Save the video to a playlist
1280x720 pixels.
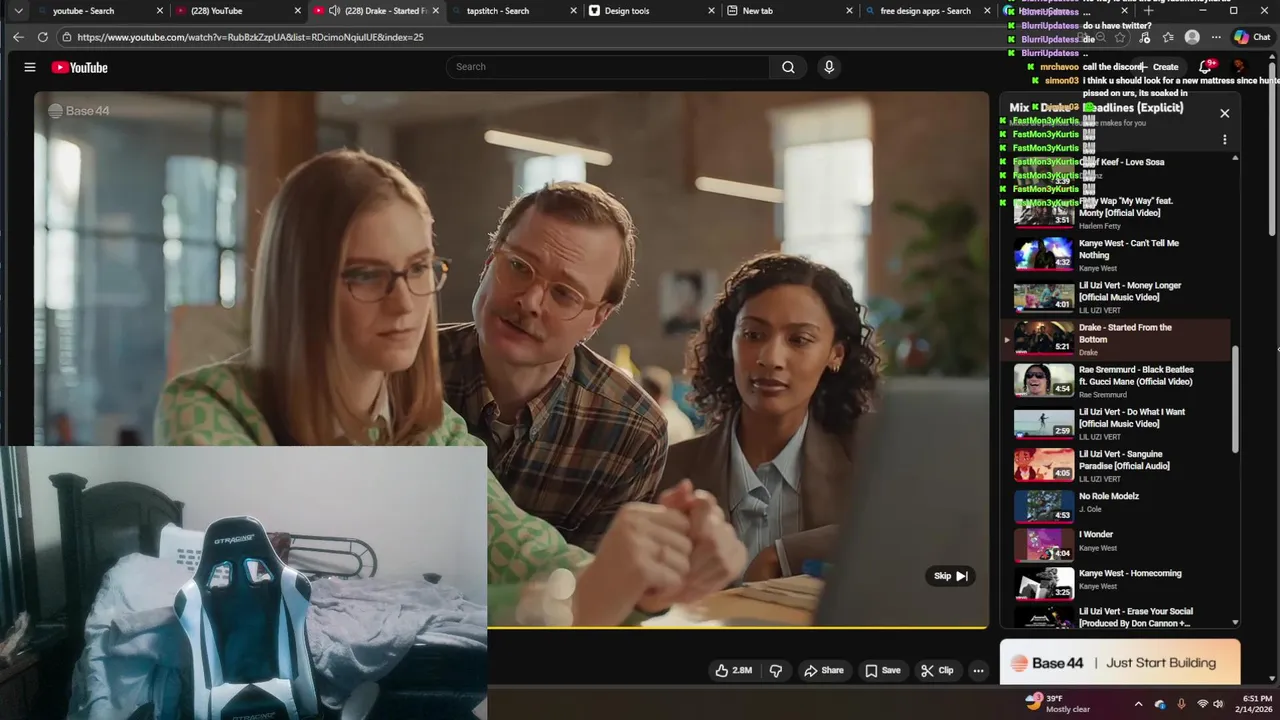point(883,670)
